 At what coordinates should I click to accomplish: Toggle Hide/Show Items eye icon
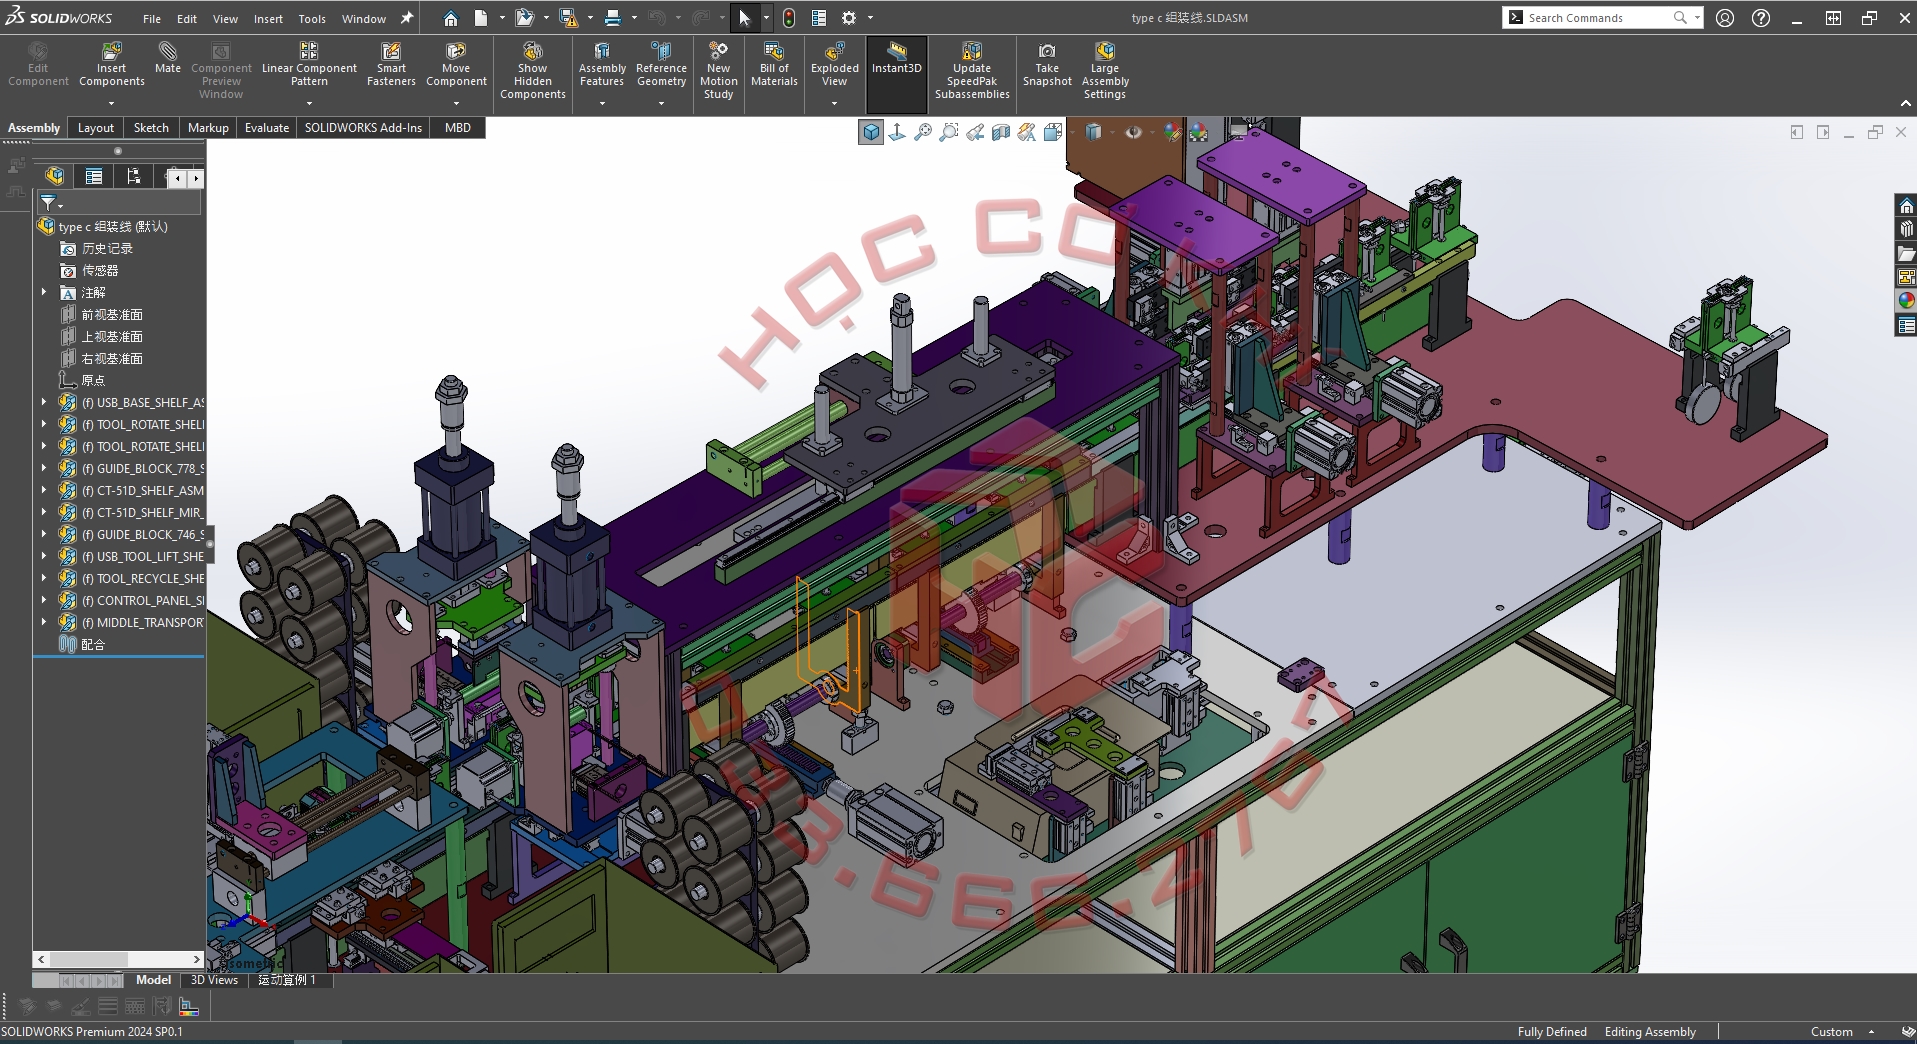point(1133,132)
